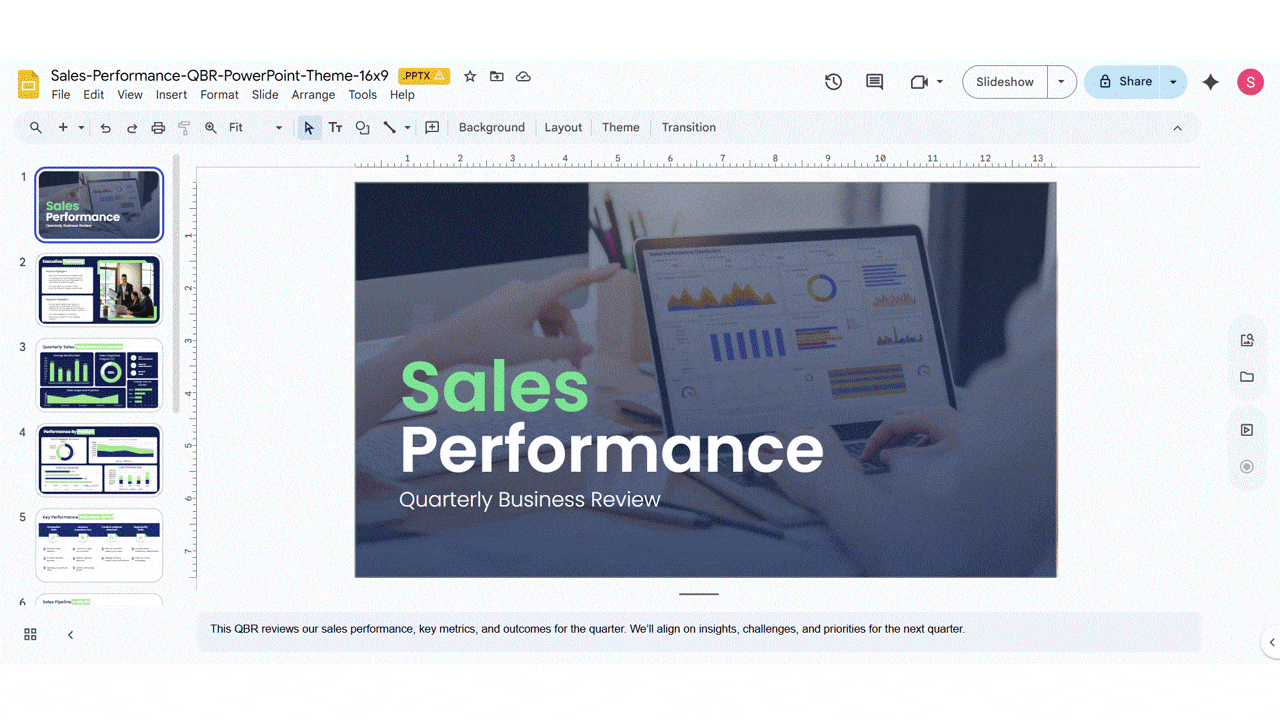Open the Insert menu
Screen dimensions: 1280x720
coord(171,94)
